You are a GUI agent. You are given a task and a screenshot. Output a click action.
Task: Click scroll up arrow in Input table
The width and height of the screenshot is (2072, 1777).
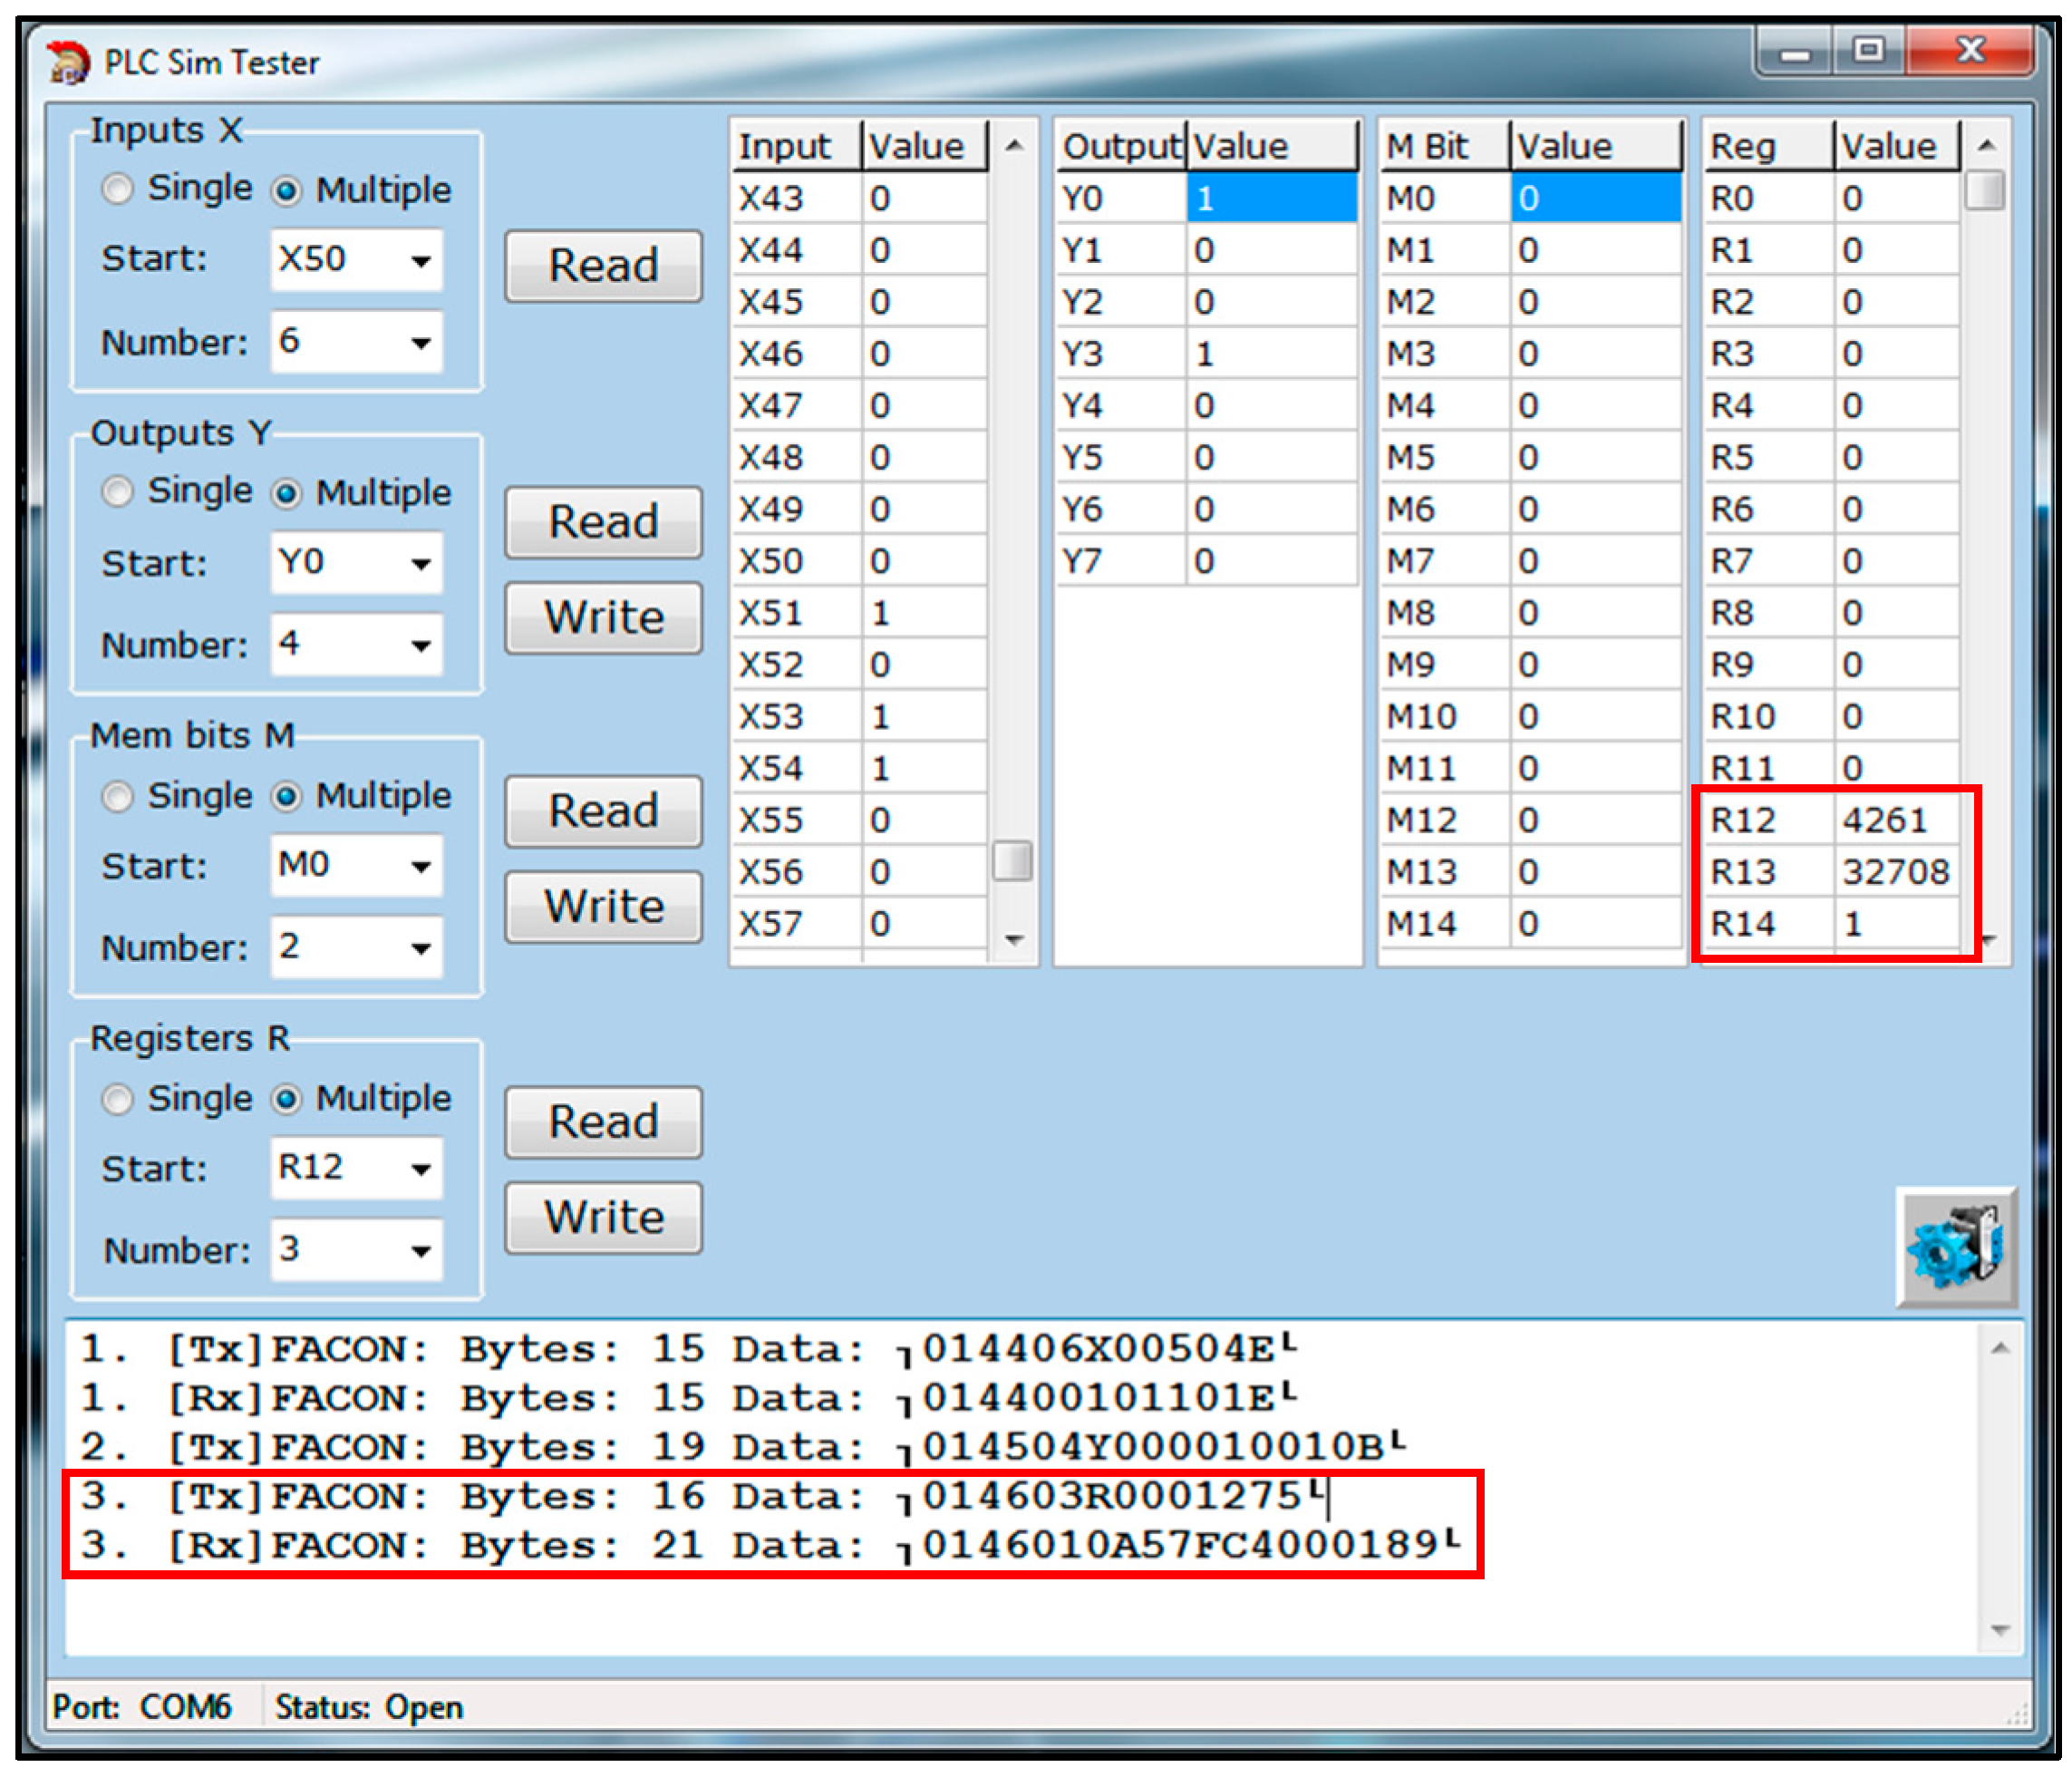(1013, 146)
